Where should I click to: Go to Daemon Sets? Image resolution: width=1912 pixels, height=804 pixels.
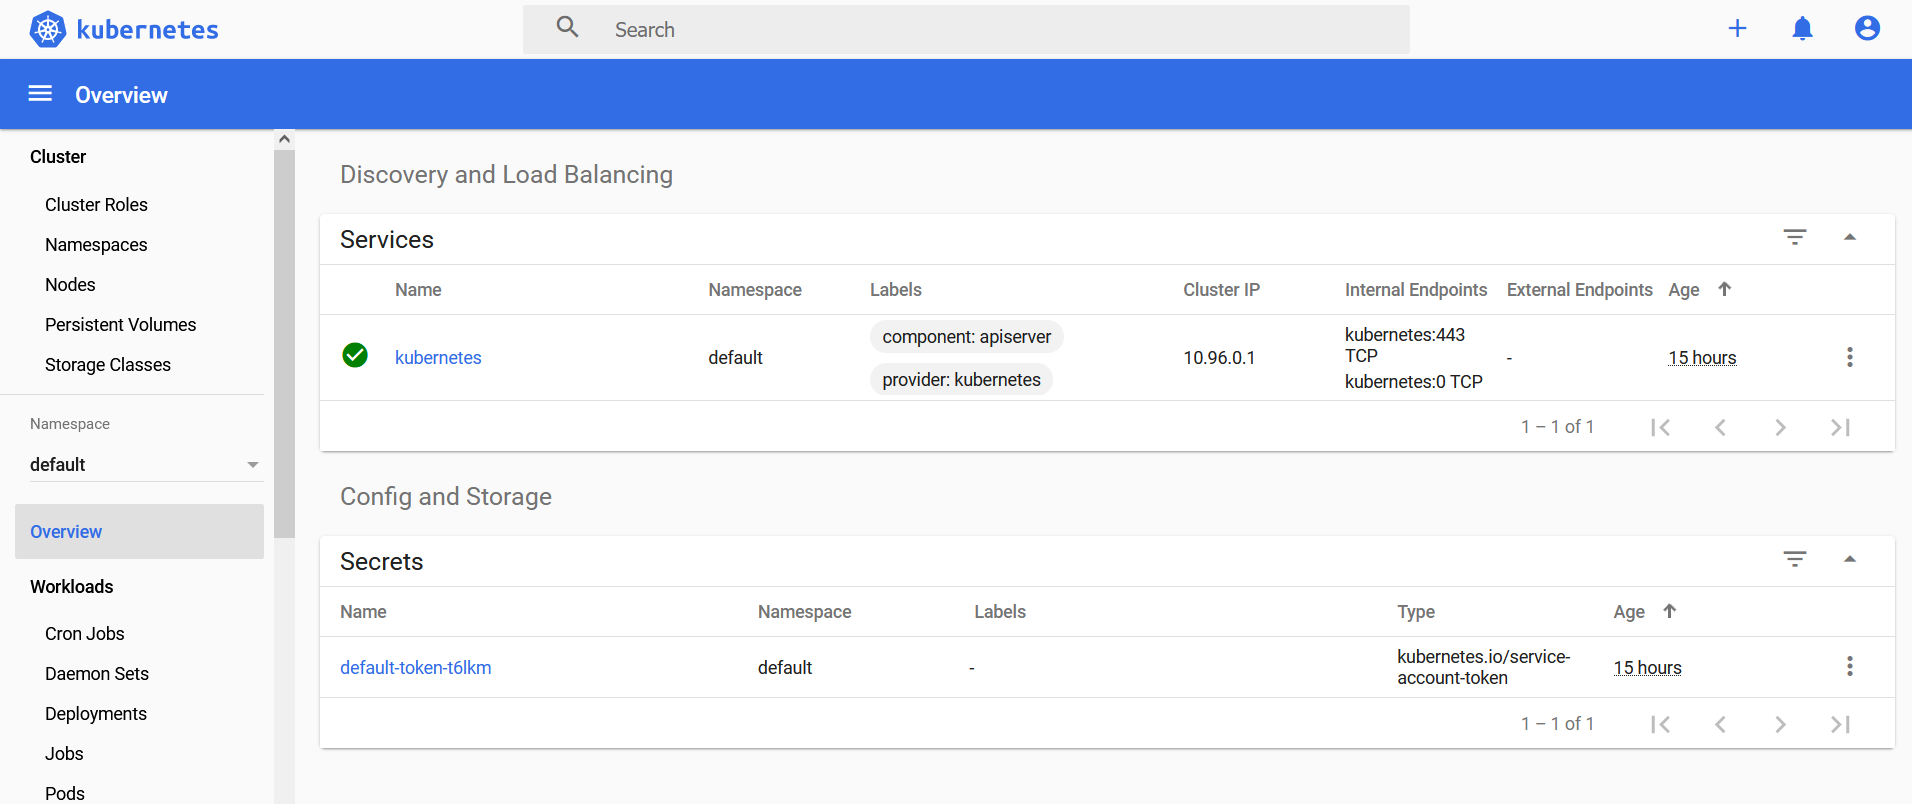pyautogui.click(x=97, y=674)
